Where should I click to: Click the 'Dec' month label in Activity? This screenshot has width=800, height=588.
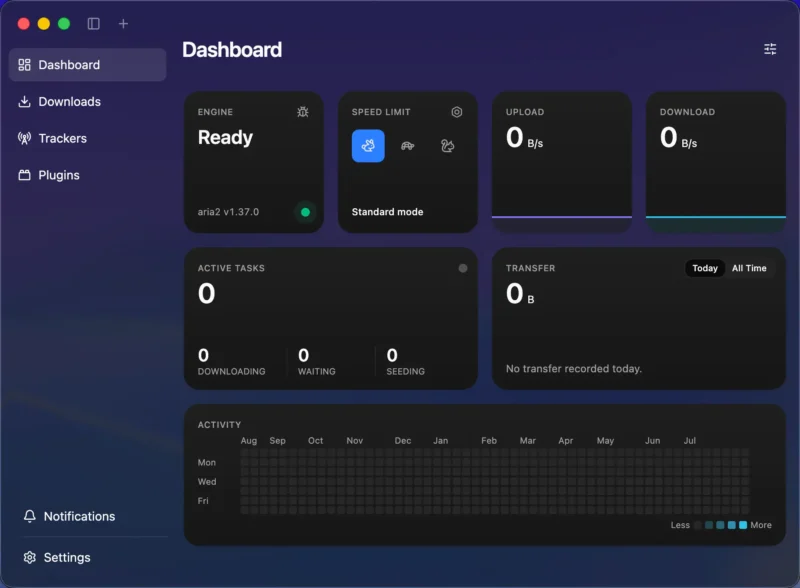[403, 440]
